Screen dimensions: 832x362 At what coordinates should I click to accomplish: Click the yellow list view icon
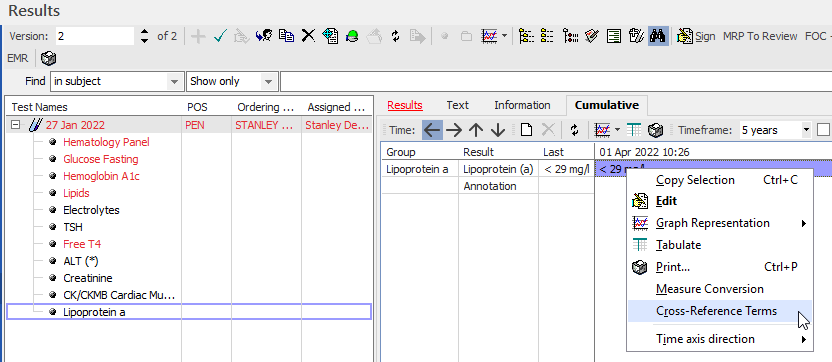[x=547, y=36]
